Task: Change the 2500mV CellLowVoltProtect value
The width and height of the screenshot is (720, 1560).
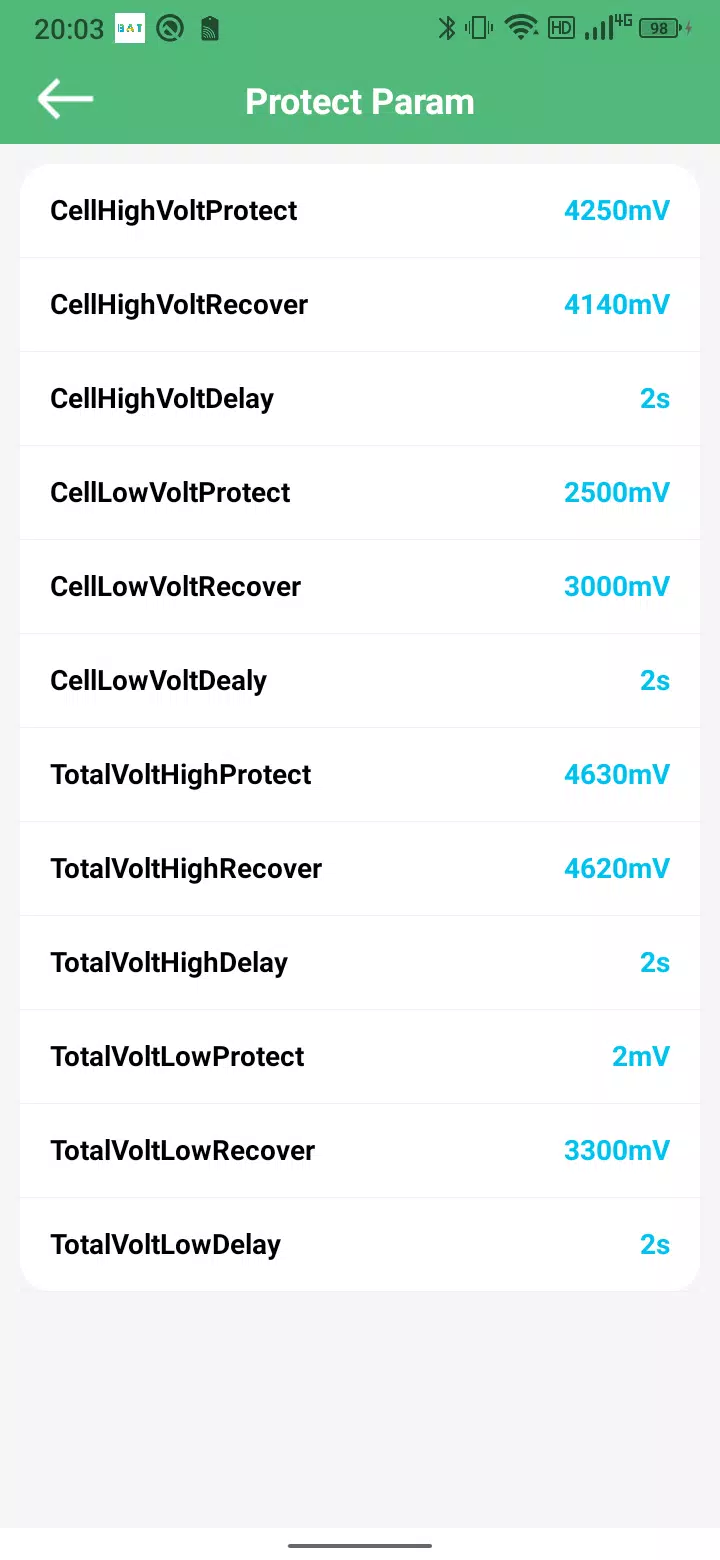Action: [x=617, y=492]
